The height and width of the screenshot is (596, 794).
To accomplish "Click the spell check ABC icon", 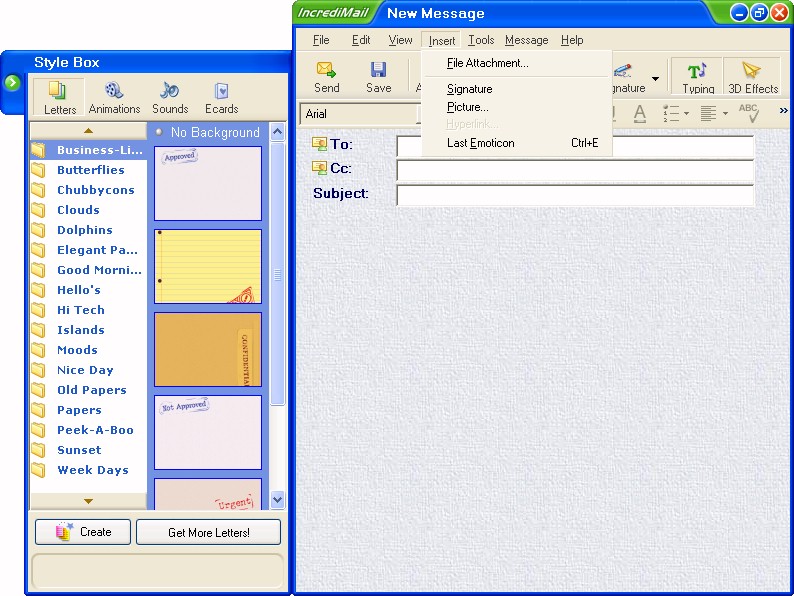I will click(748, 114).
